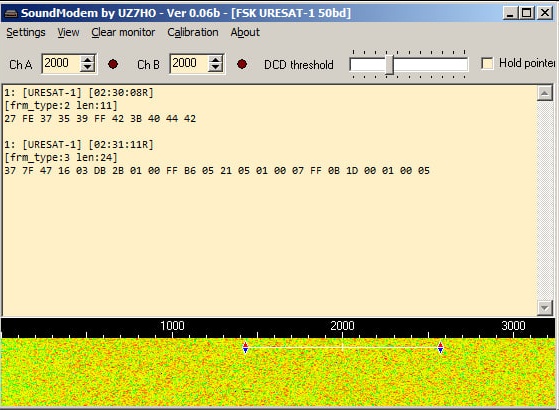Select the Clear monitor menu item
This screenshot has height=410, width=559.
point(123,32)
